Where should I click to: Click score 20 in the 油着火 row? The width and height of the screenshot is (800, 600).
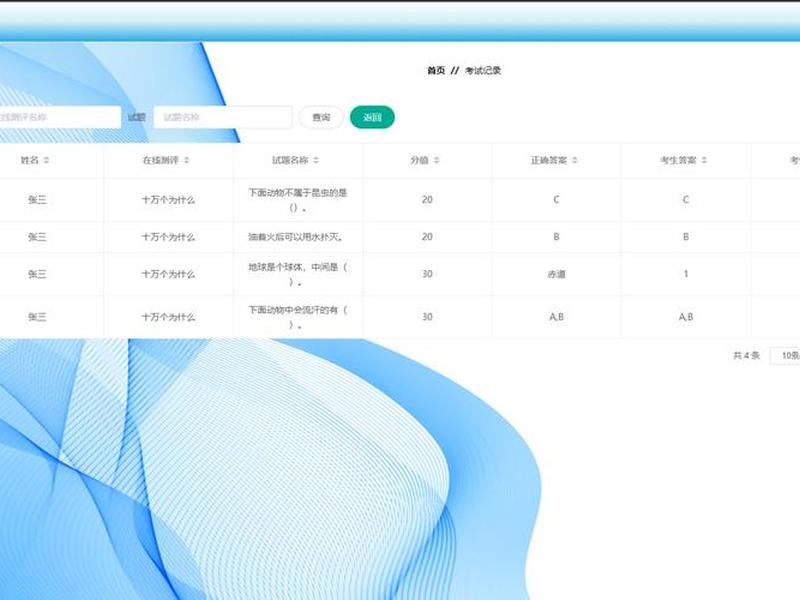click(x=427, y=237)
